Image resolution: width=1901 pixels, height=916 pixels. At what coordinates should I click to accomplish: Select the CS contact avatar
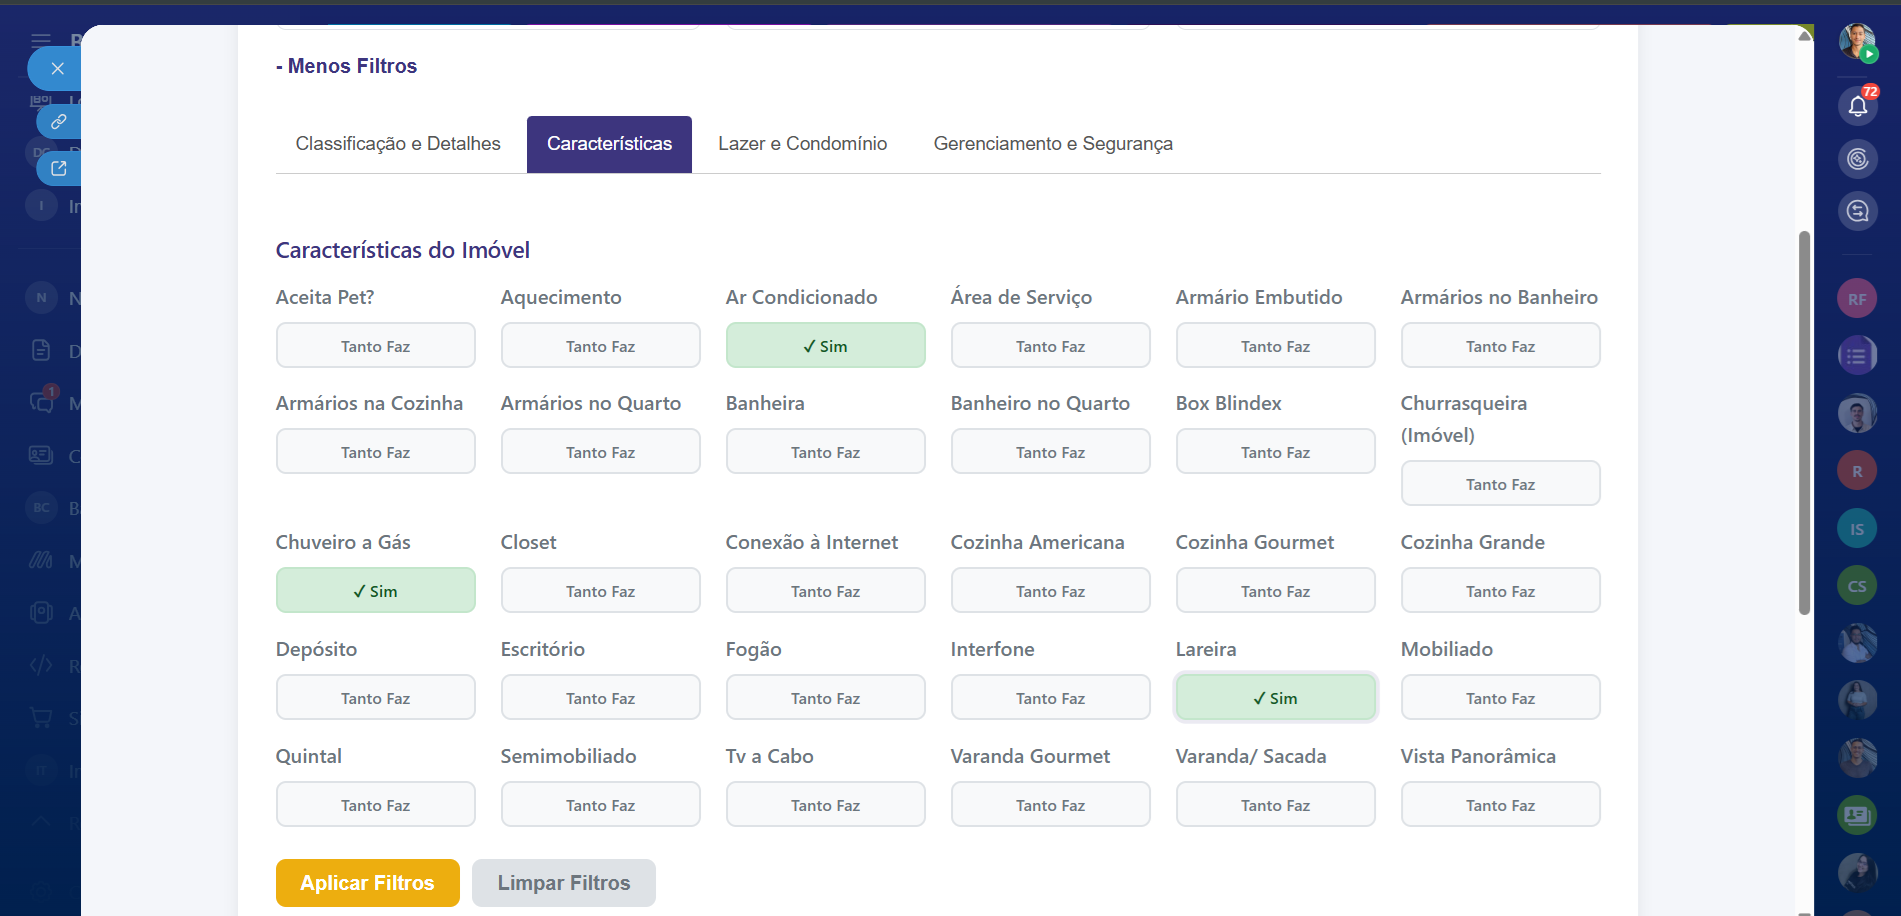pos(1857,586)
